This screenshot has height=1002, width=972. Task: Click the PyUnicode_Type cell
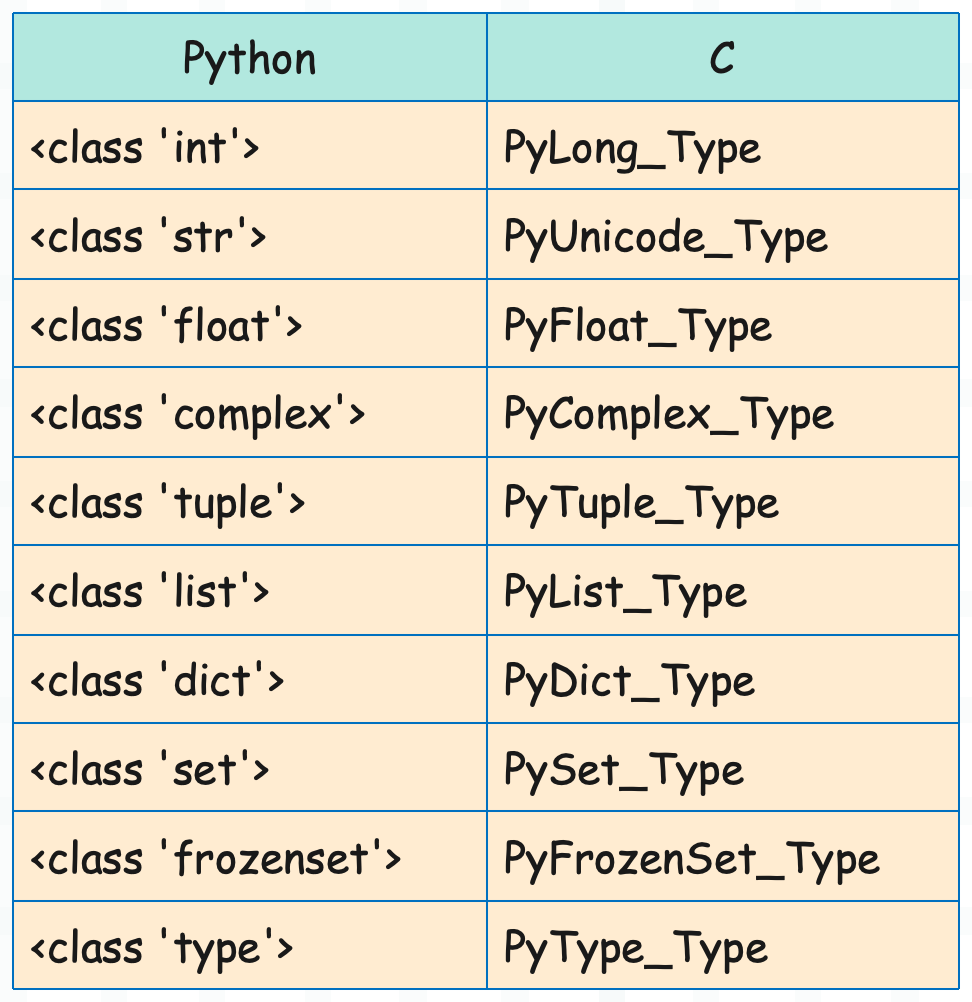click(723, 234)
